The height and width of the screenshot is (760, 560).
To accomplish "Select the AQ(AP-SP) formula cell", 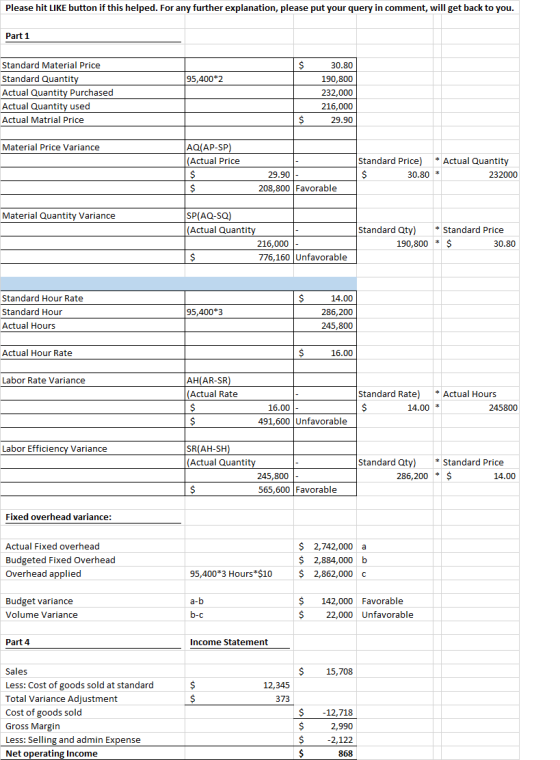I will [x=239, y=147].
